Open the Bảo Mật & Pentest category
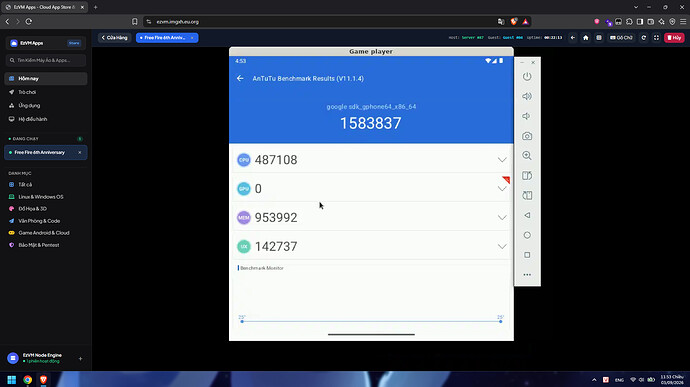Screen dimensions: 690x387 coord(46,245)
